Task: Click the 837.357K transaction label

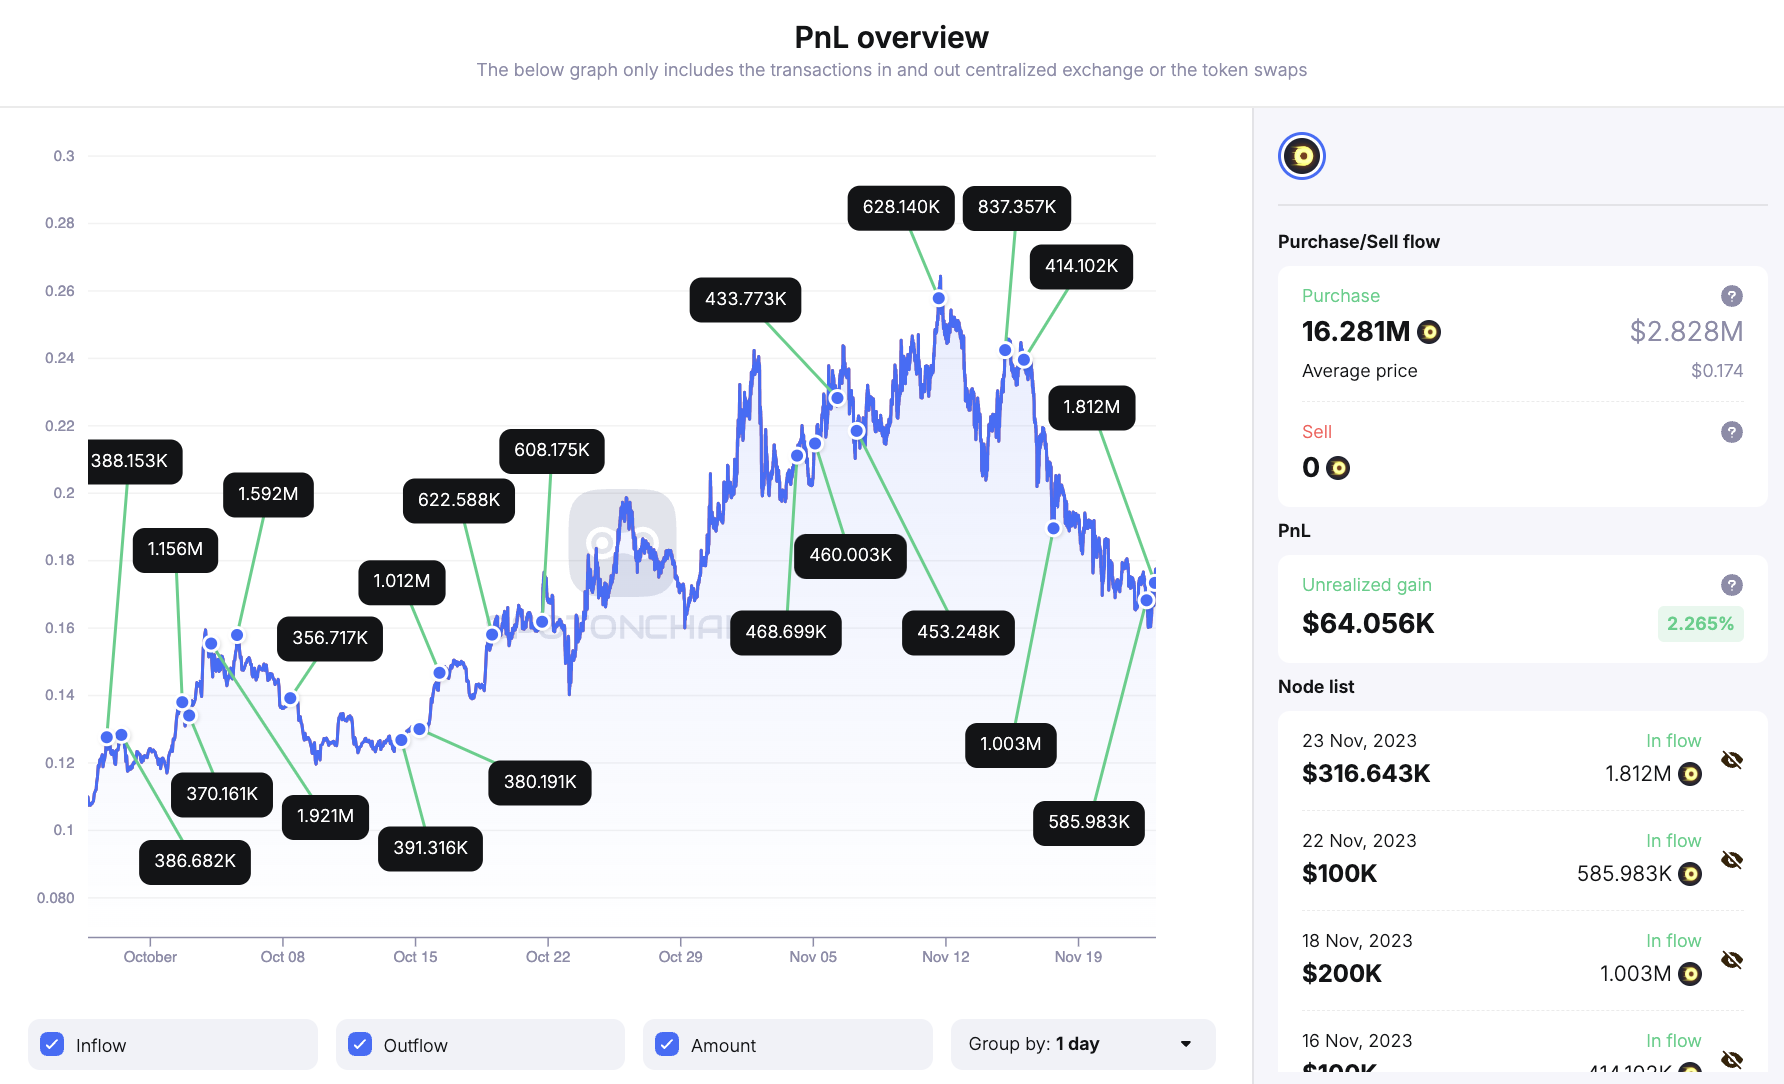Action: point(1016,207)
